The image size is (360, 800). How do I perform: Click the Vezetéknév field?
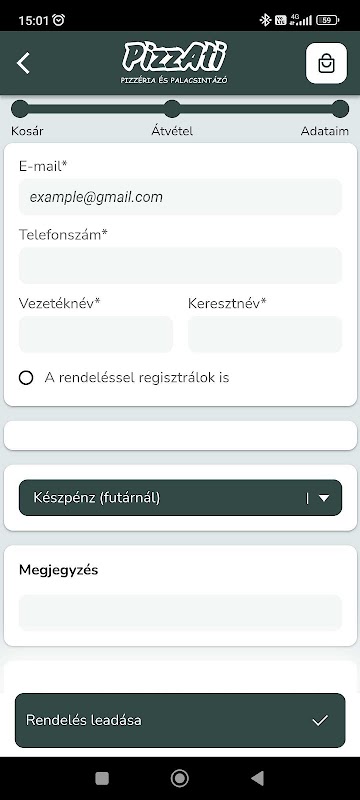coord(96,334)
